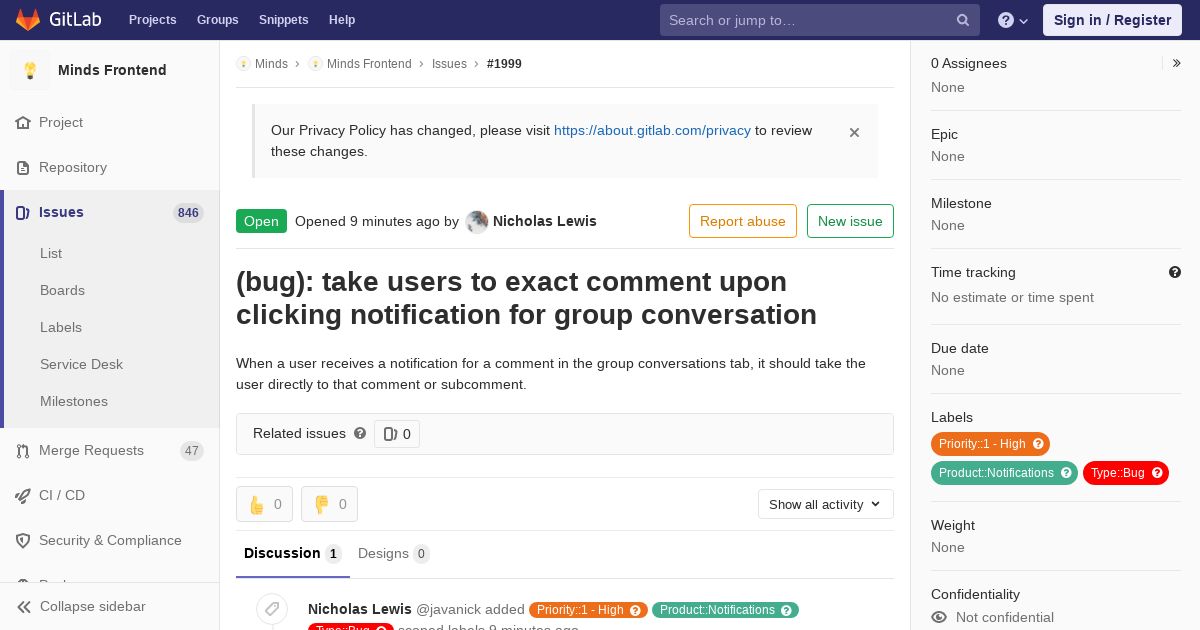Open Snippets in top navigation
Screen dimensions: 1200x630
pyautogui.click(x=284, y=20)
